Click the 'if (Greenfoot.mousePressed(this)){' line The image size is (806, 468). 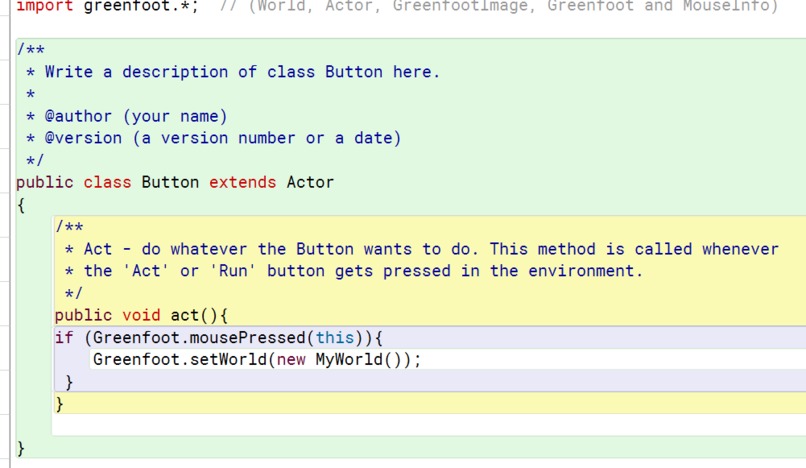click(219, 338)
